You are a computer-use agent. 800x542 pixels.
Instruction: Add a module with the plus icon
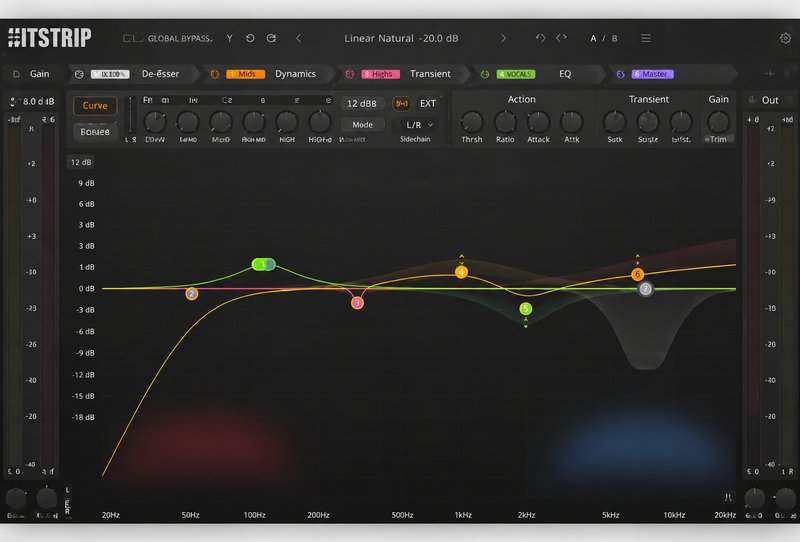[x=769, y=74]
